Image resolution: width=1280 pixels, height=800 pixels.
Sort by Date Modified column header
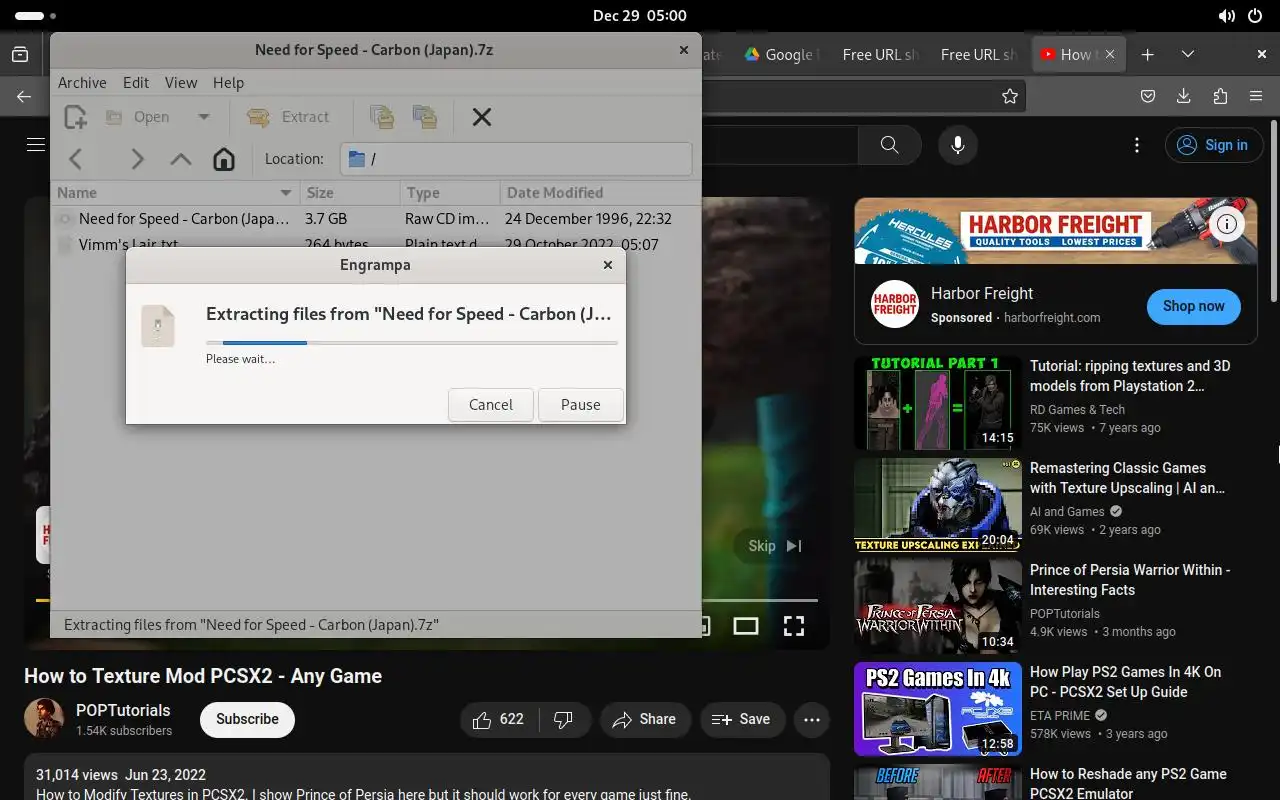[x=600, y=193]
